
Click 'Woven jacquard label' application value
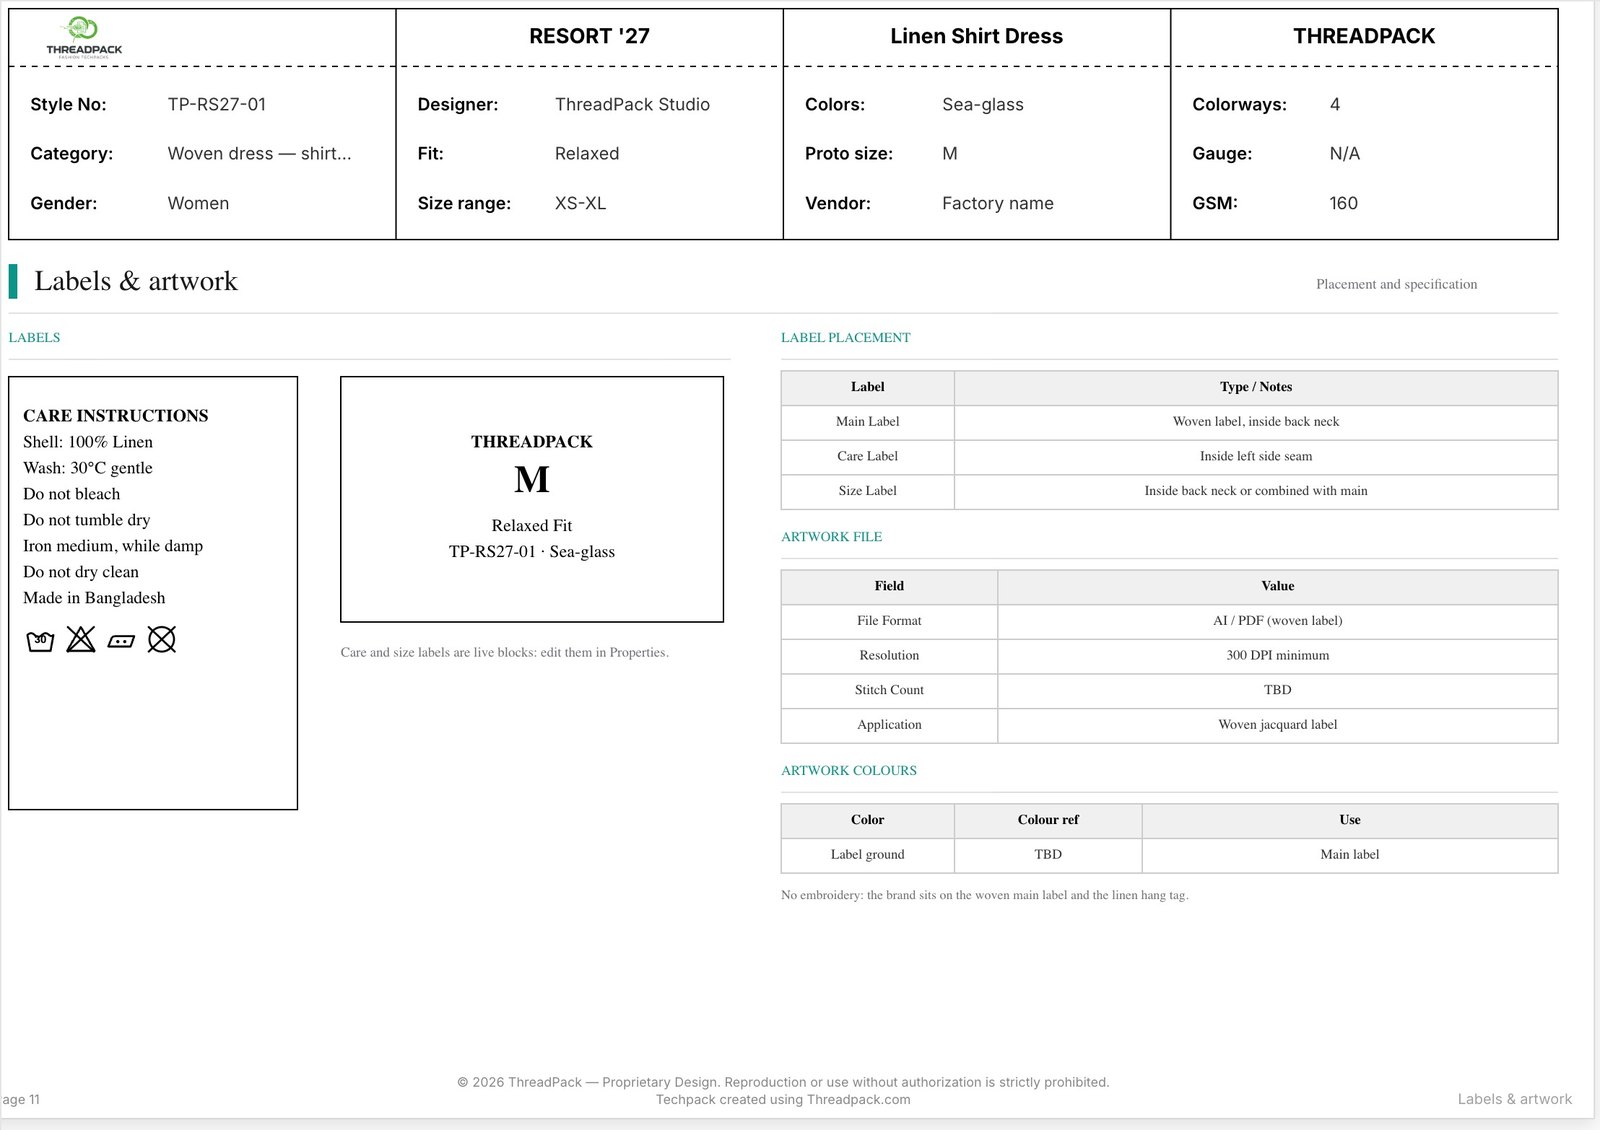click(x=1277, y=724)
